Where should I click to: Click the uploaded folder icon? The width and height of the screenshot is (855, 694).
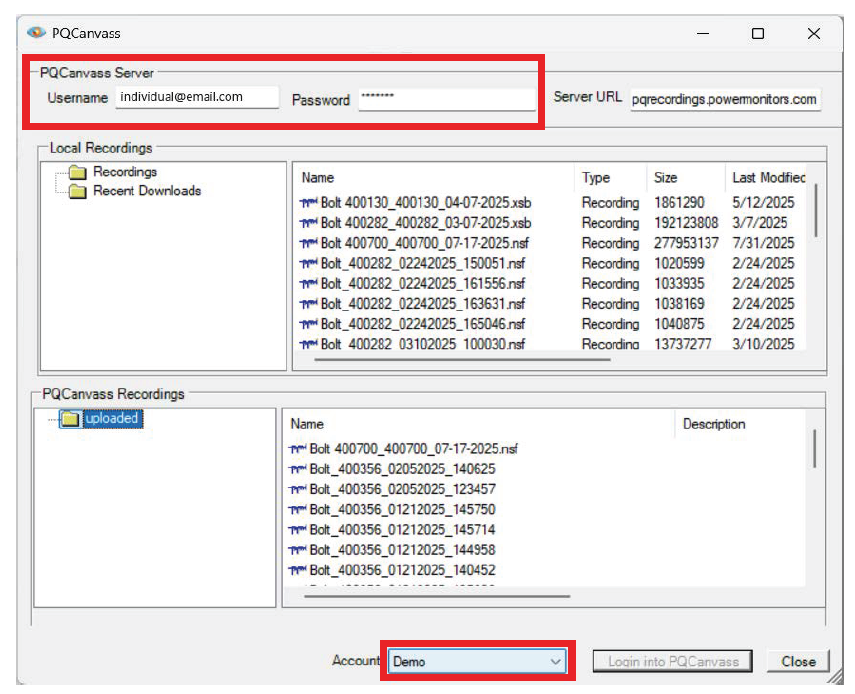click(69, 420)
